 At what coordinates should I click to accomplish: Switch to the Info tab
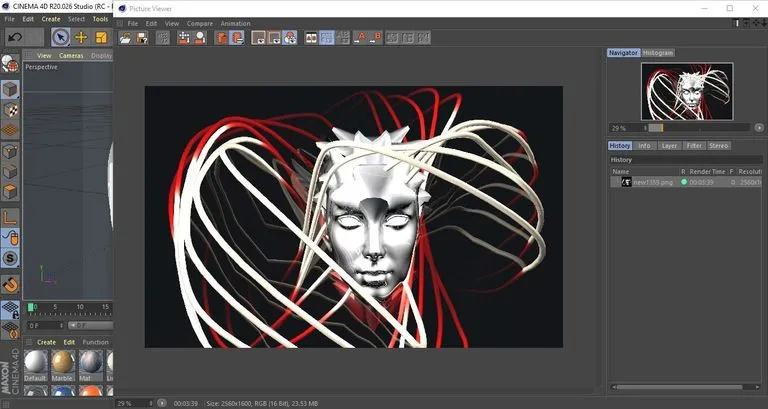[644, 146]
